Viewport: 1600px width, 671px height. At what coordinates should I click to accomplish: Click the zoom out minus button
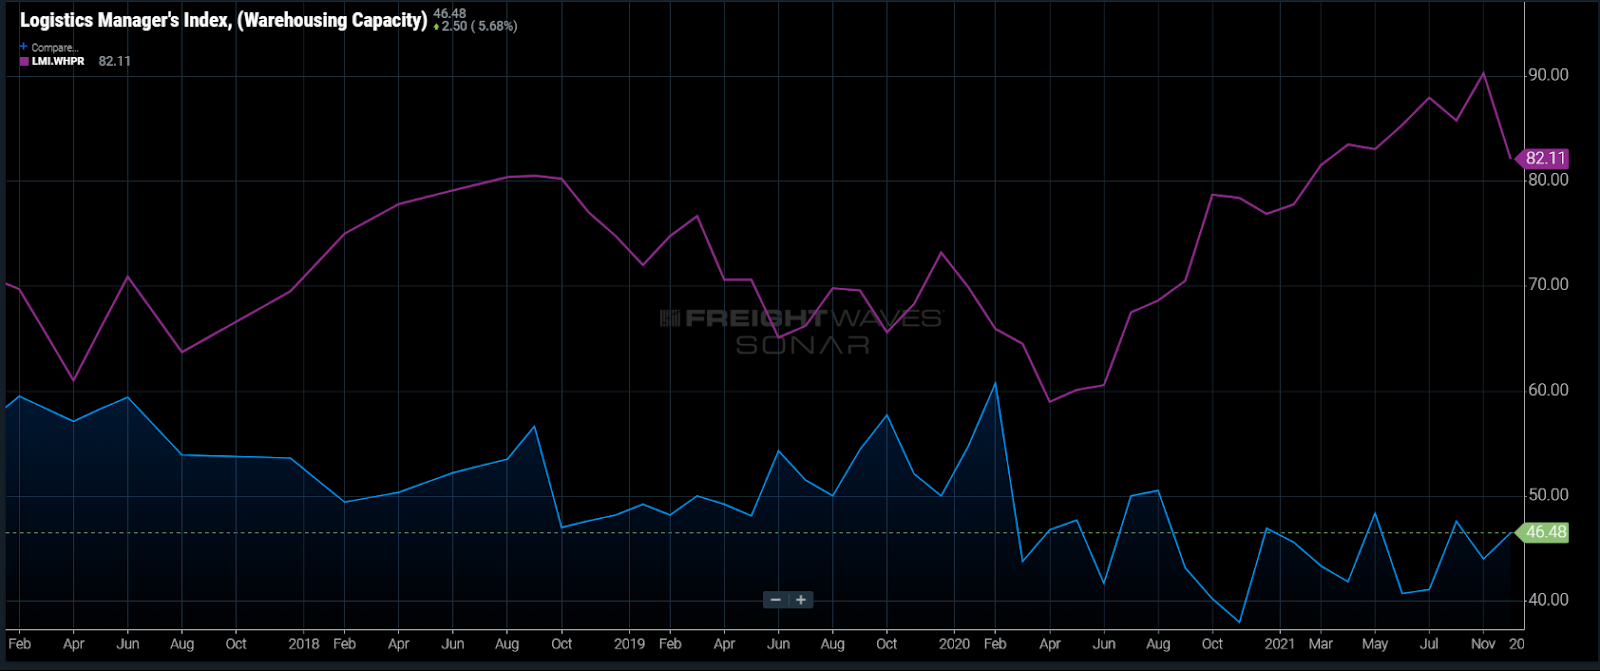tap(776, 600)
